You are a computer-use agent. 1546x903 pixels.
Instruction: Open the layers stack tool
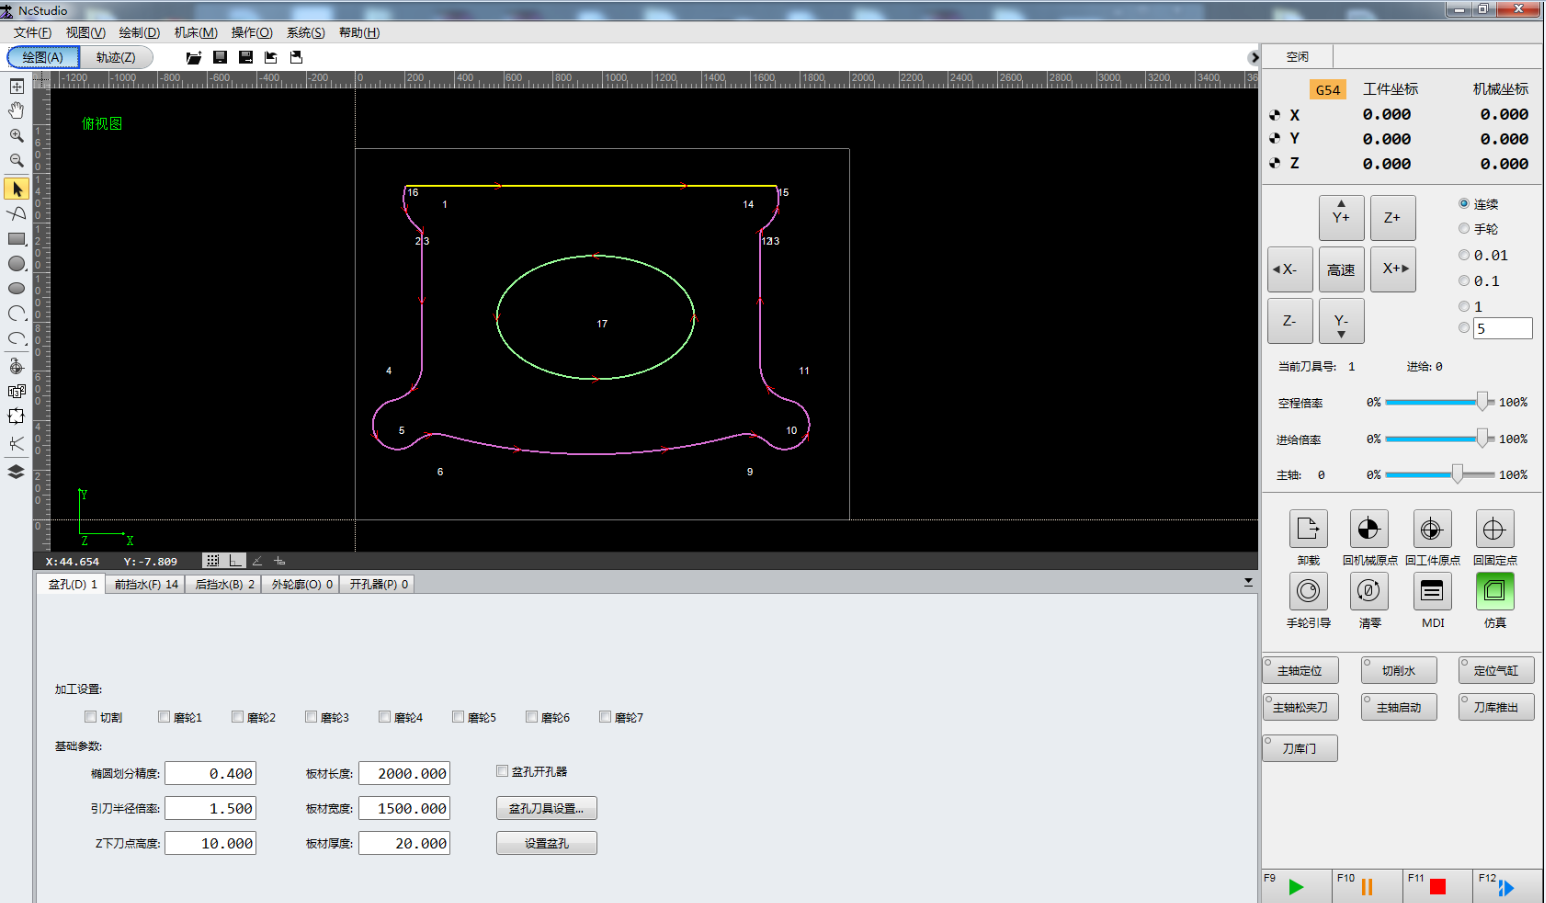tap(16, 472)
